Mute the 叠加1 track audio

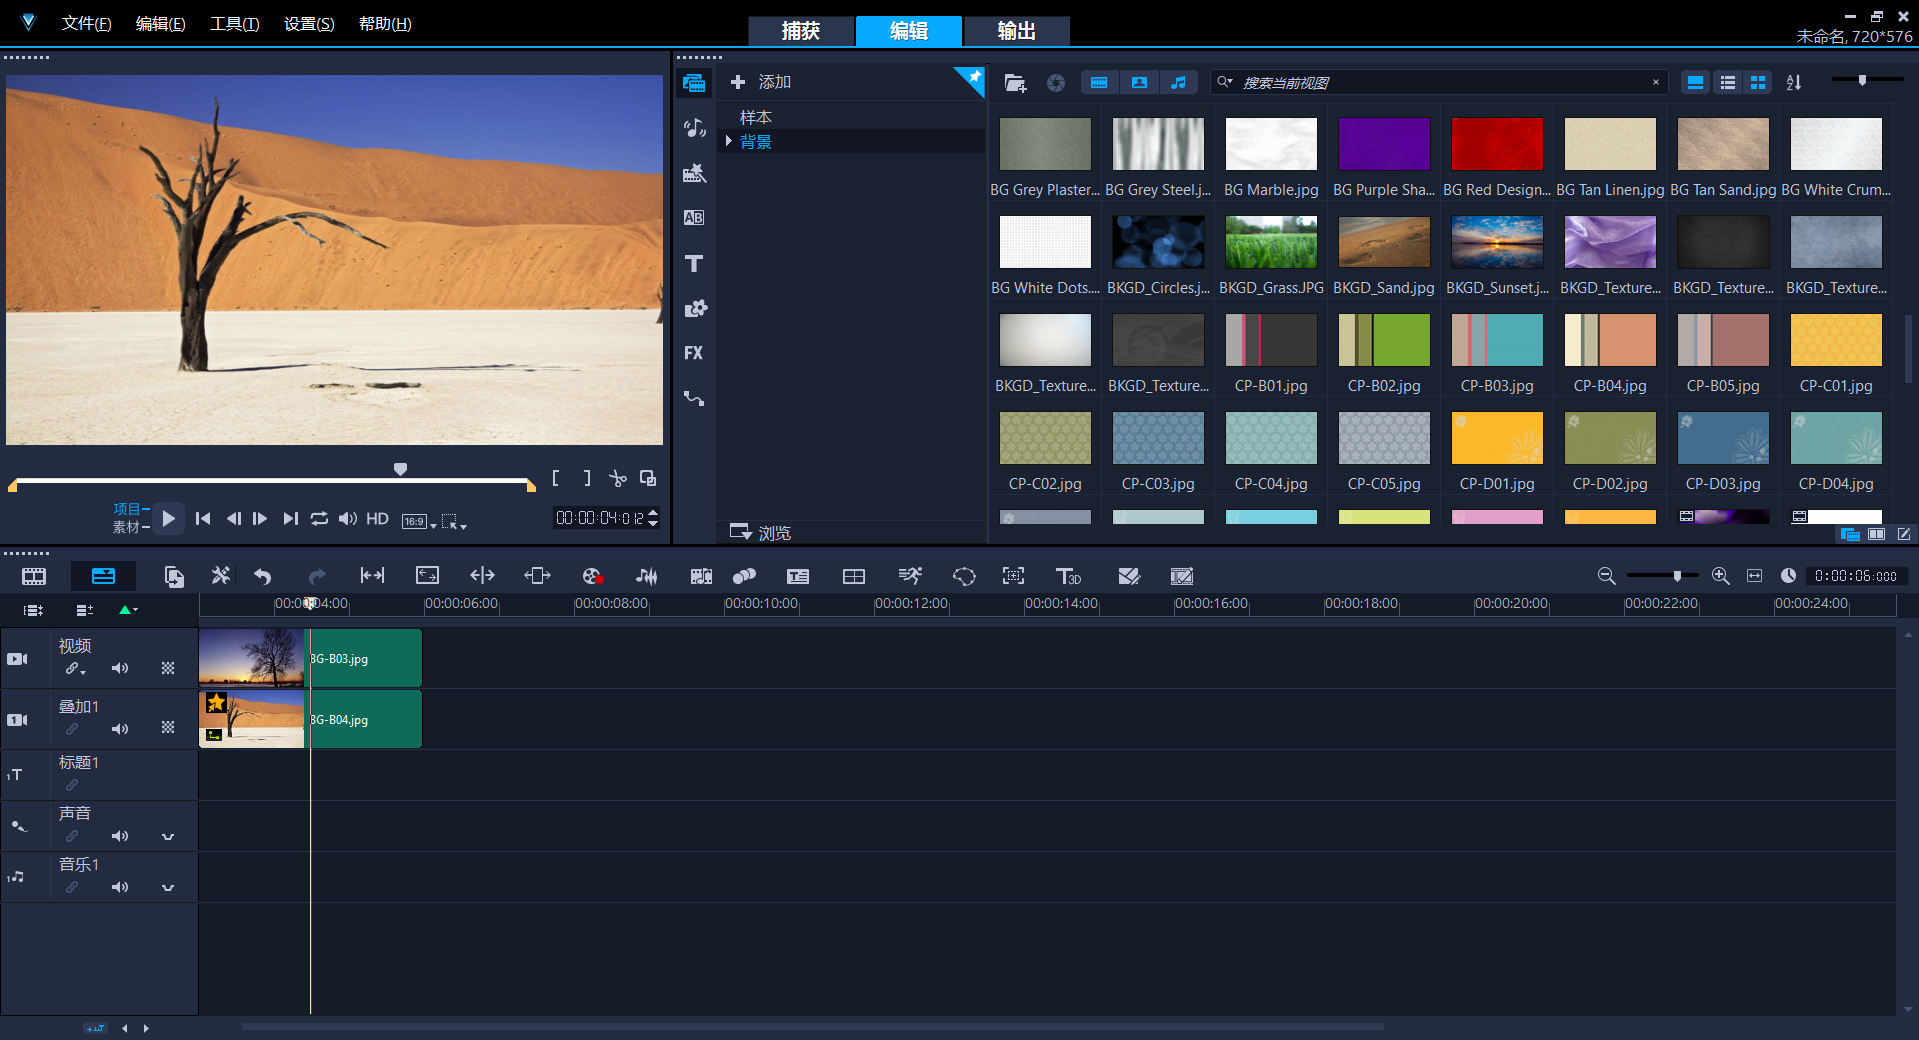120,729
